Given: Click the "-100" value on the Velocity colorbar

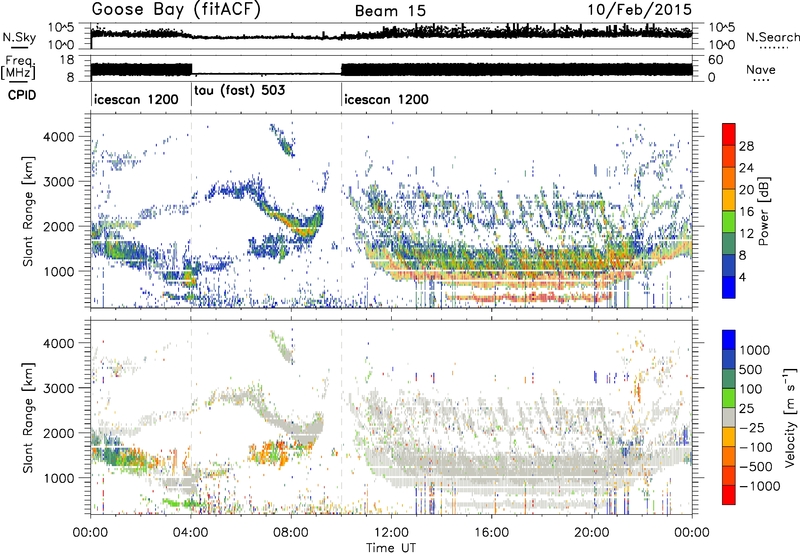Looking at the screenshot, I should (x=756, y=447).
